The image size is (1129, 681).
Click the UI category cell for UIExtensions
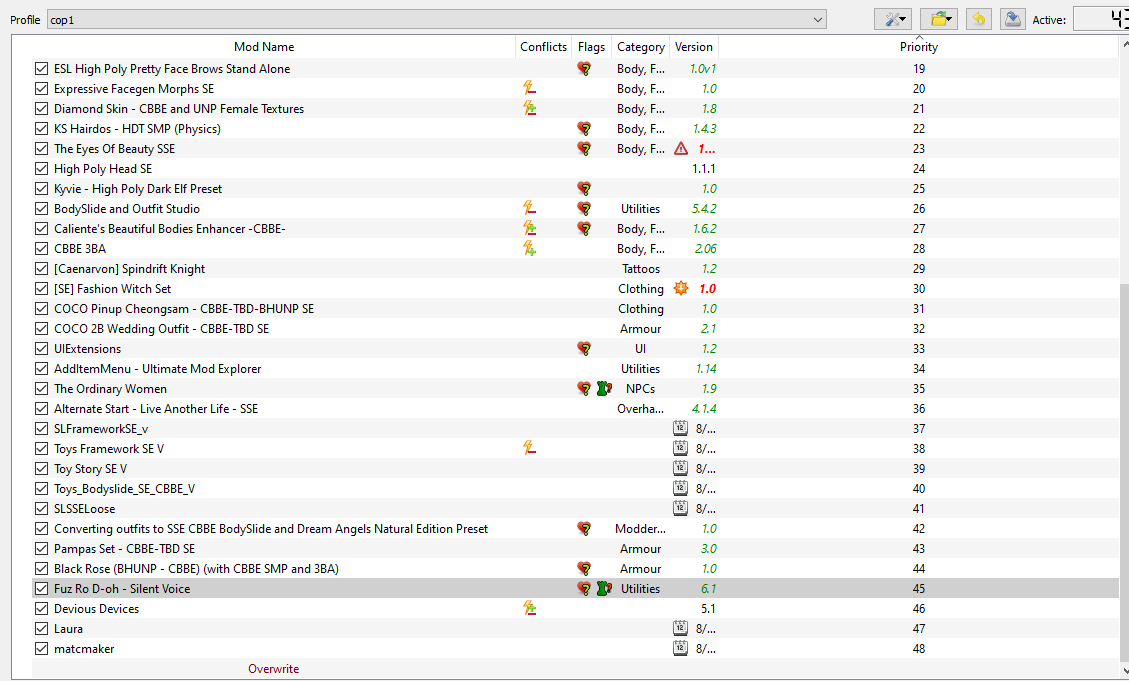pos(641,349)
